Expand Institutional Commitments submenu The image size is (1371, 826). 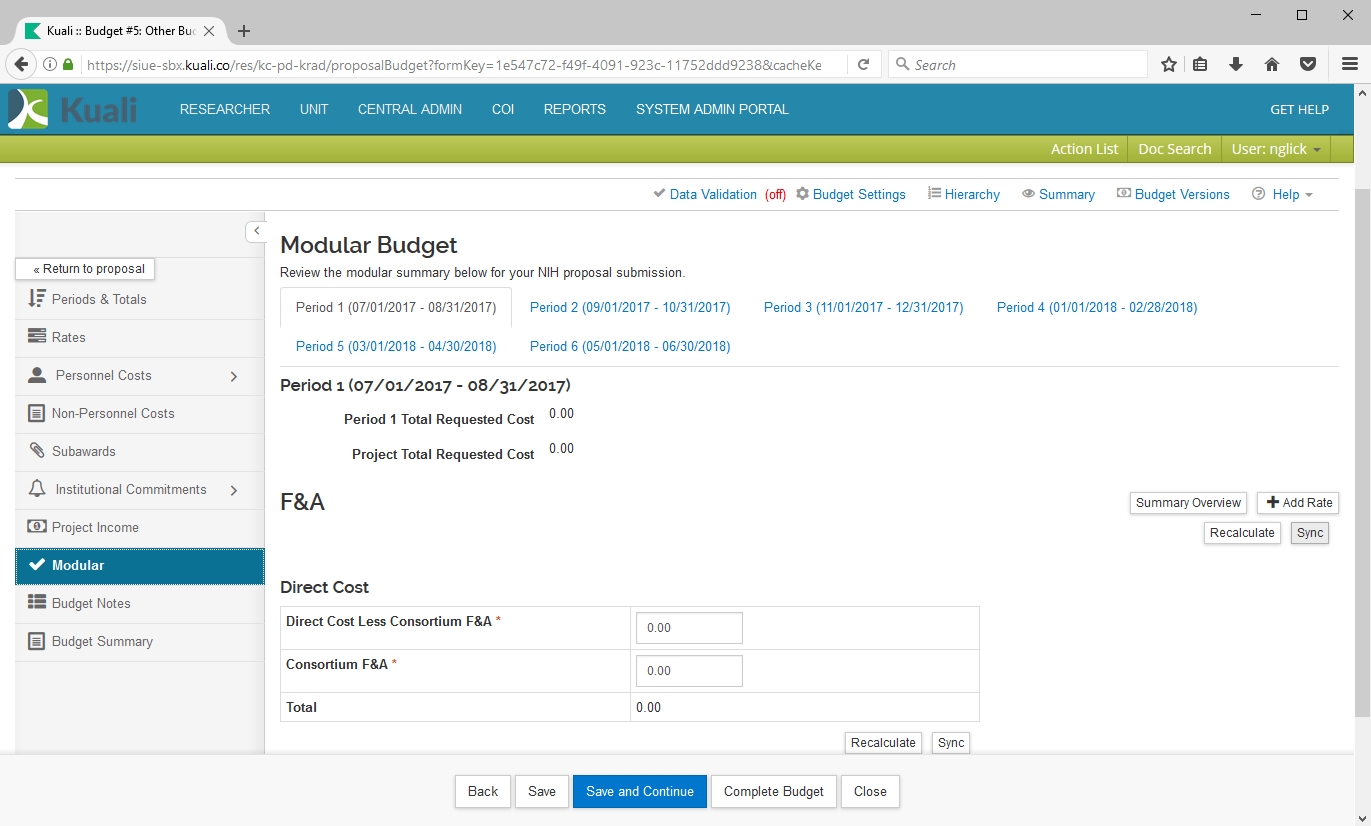click(234, 490)
